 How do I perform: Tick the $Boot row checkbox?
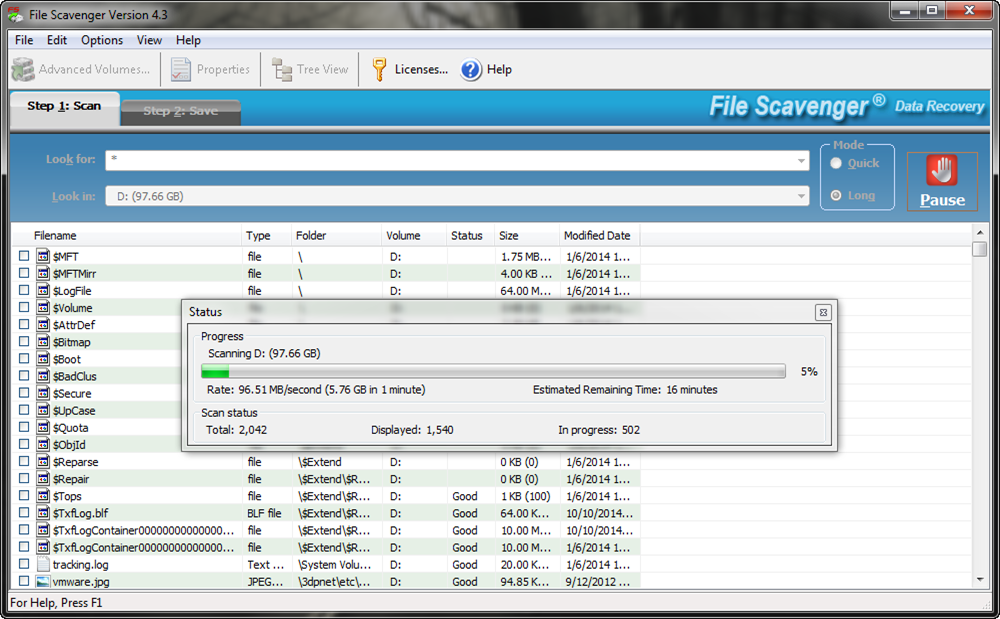(24, 358)
